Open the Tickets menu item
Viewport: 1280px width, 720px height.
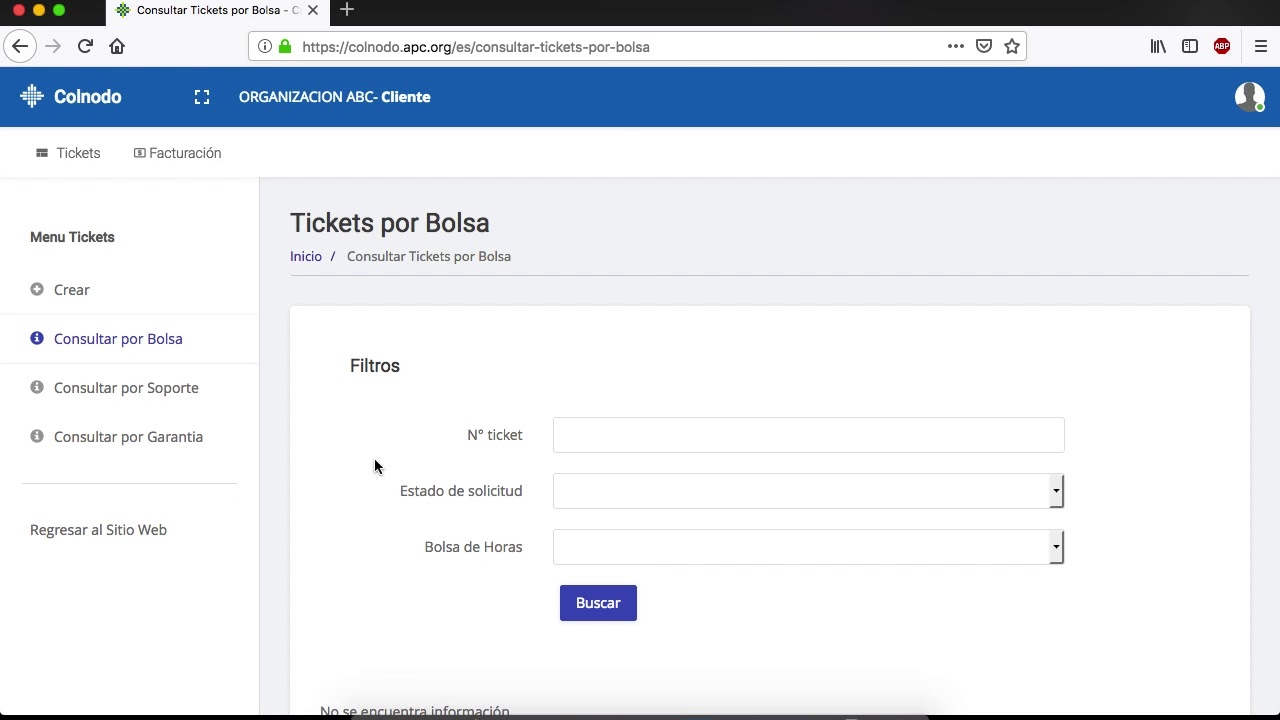(69, 153)
